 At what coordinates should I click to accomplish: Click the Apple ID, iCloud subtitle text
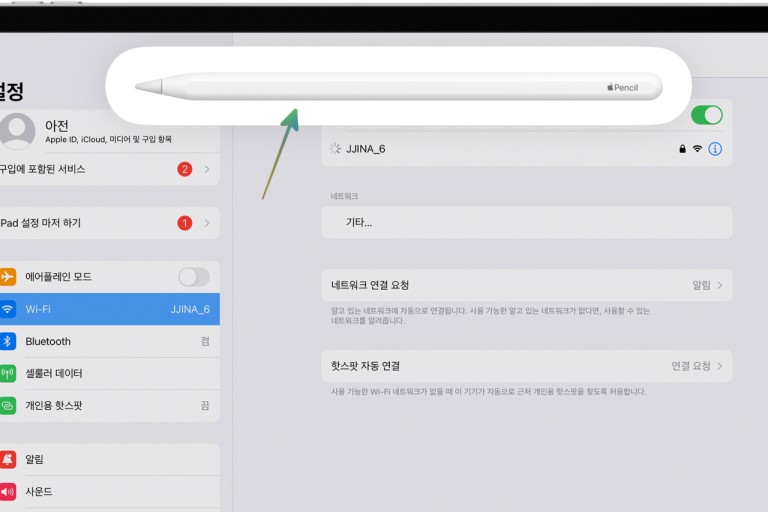[108, 140]
